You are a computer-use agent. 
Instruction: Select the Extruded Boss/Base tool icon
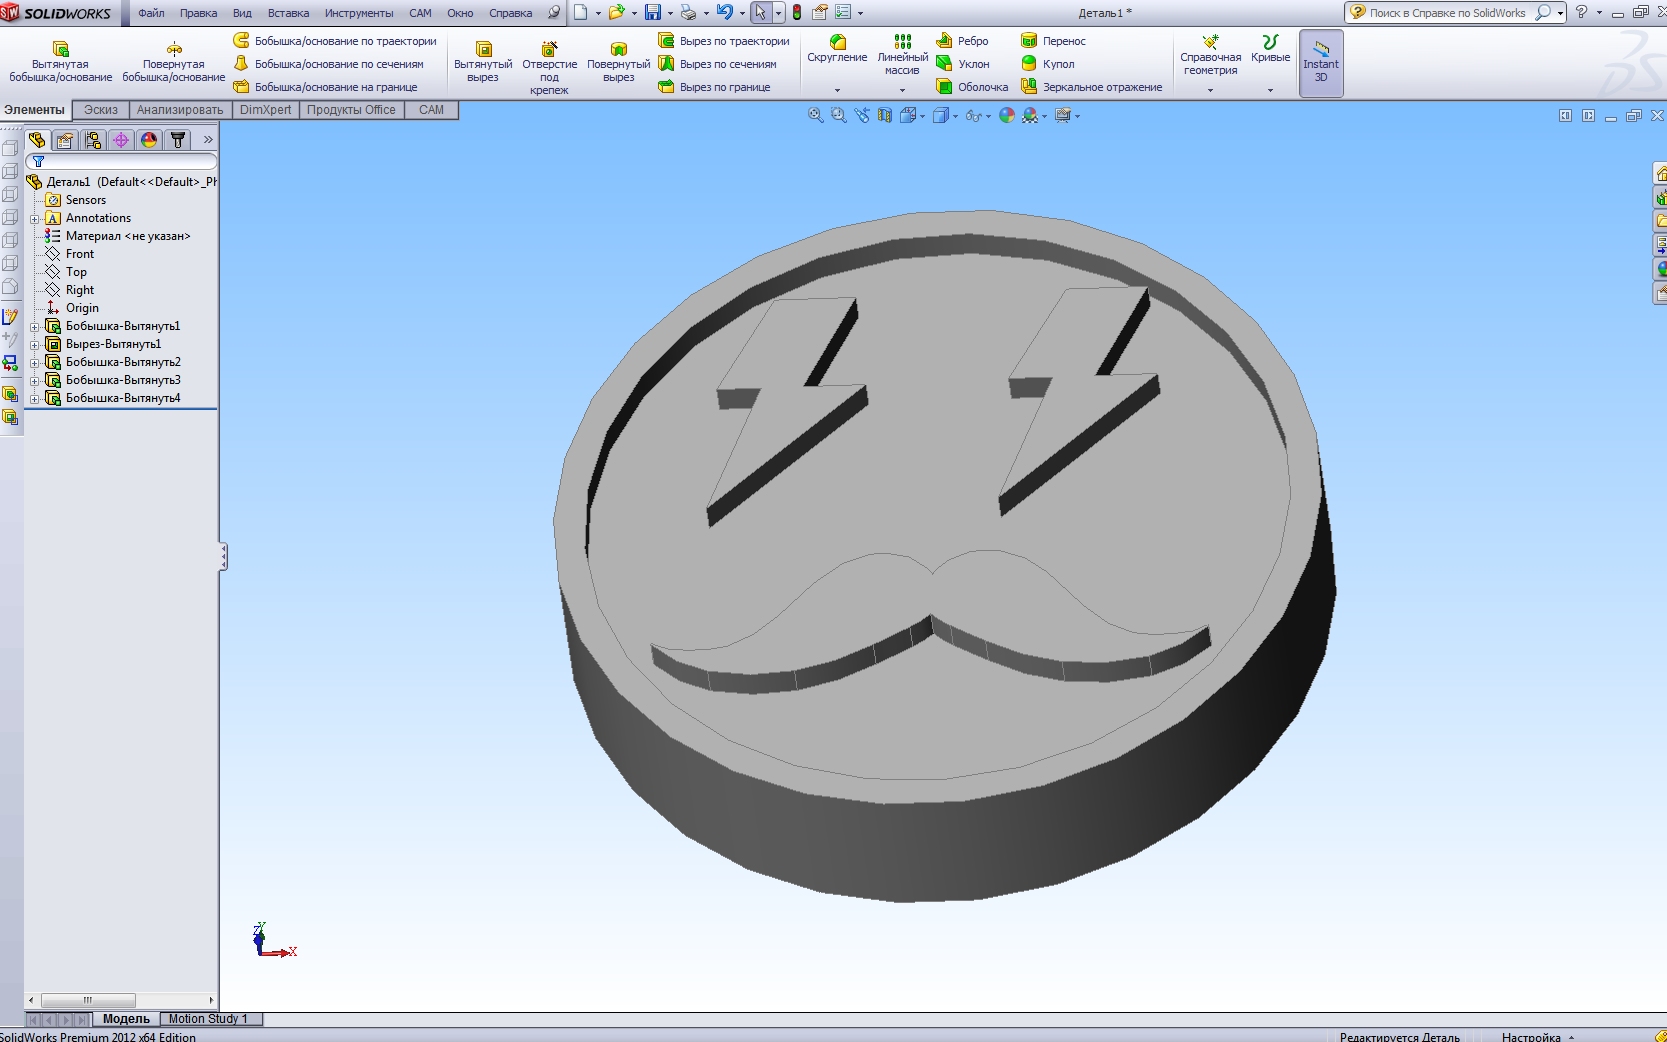[x=60, y=49]
